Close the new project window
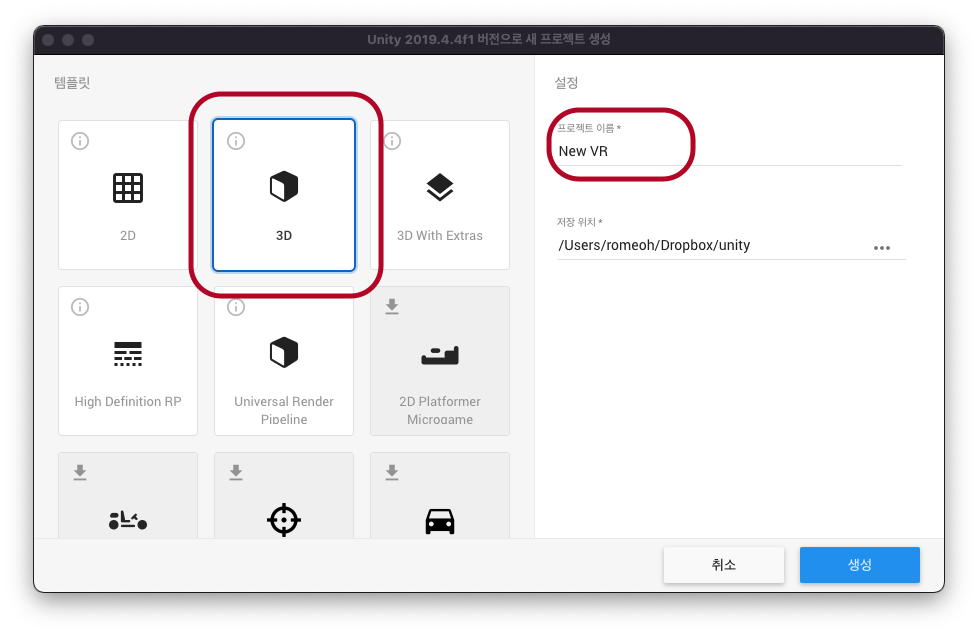This screenshot has width=978, height=634. (48, 40)
